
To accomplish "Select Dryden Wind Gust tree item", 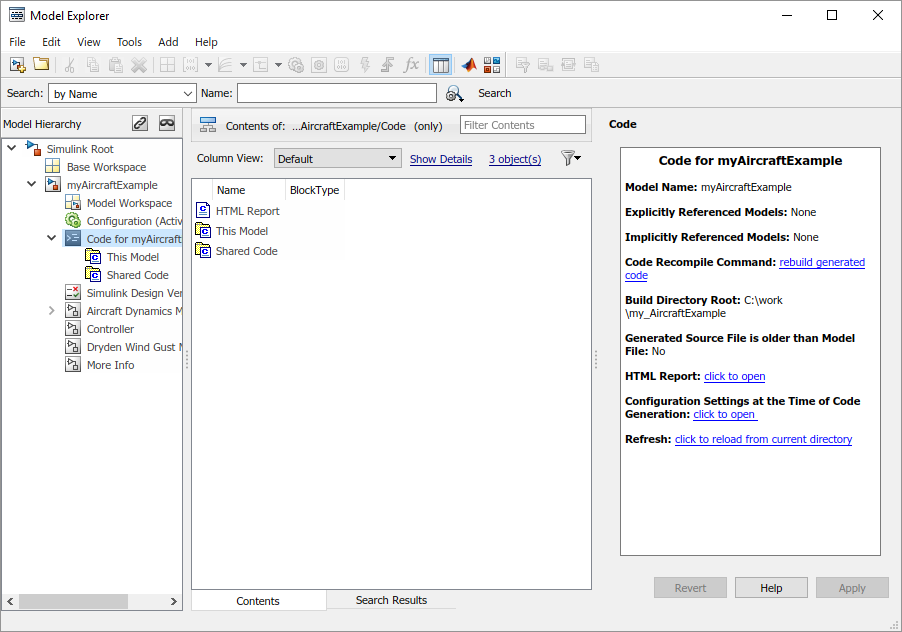I will [134, 347].
